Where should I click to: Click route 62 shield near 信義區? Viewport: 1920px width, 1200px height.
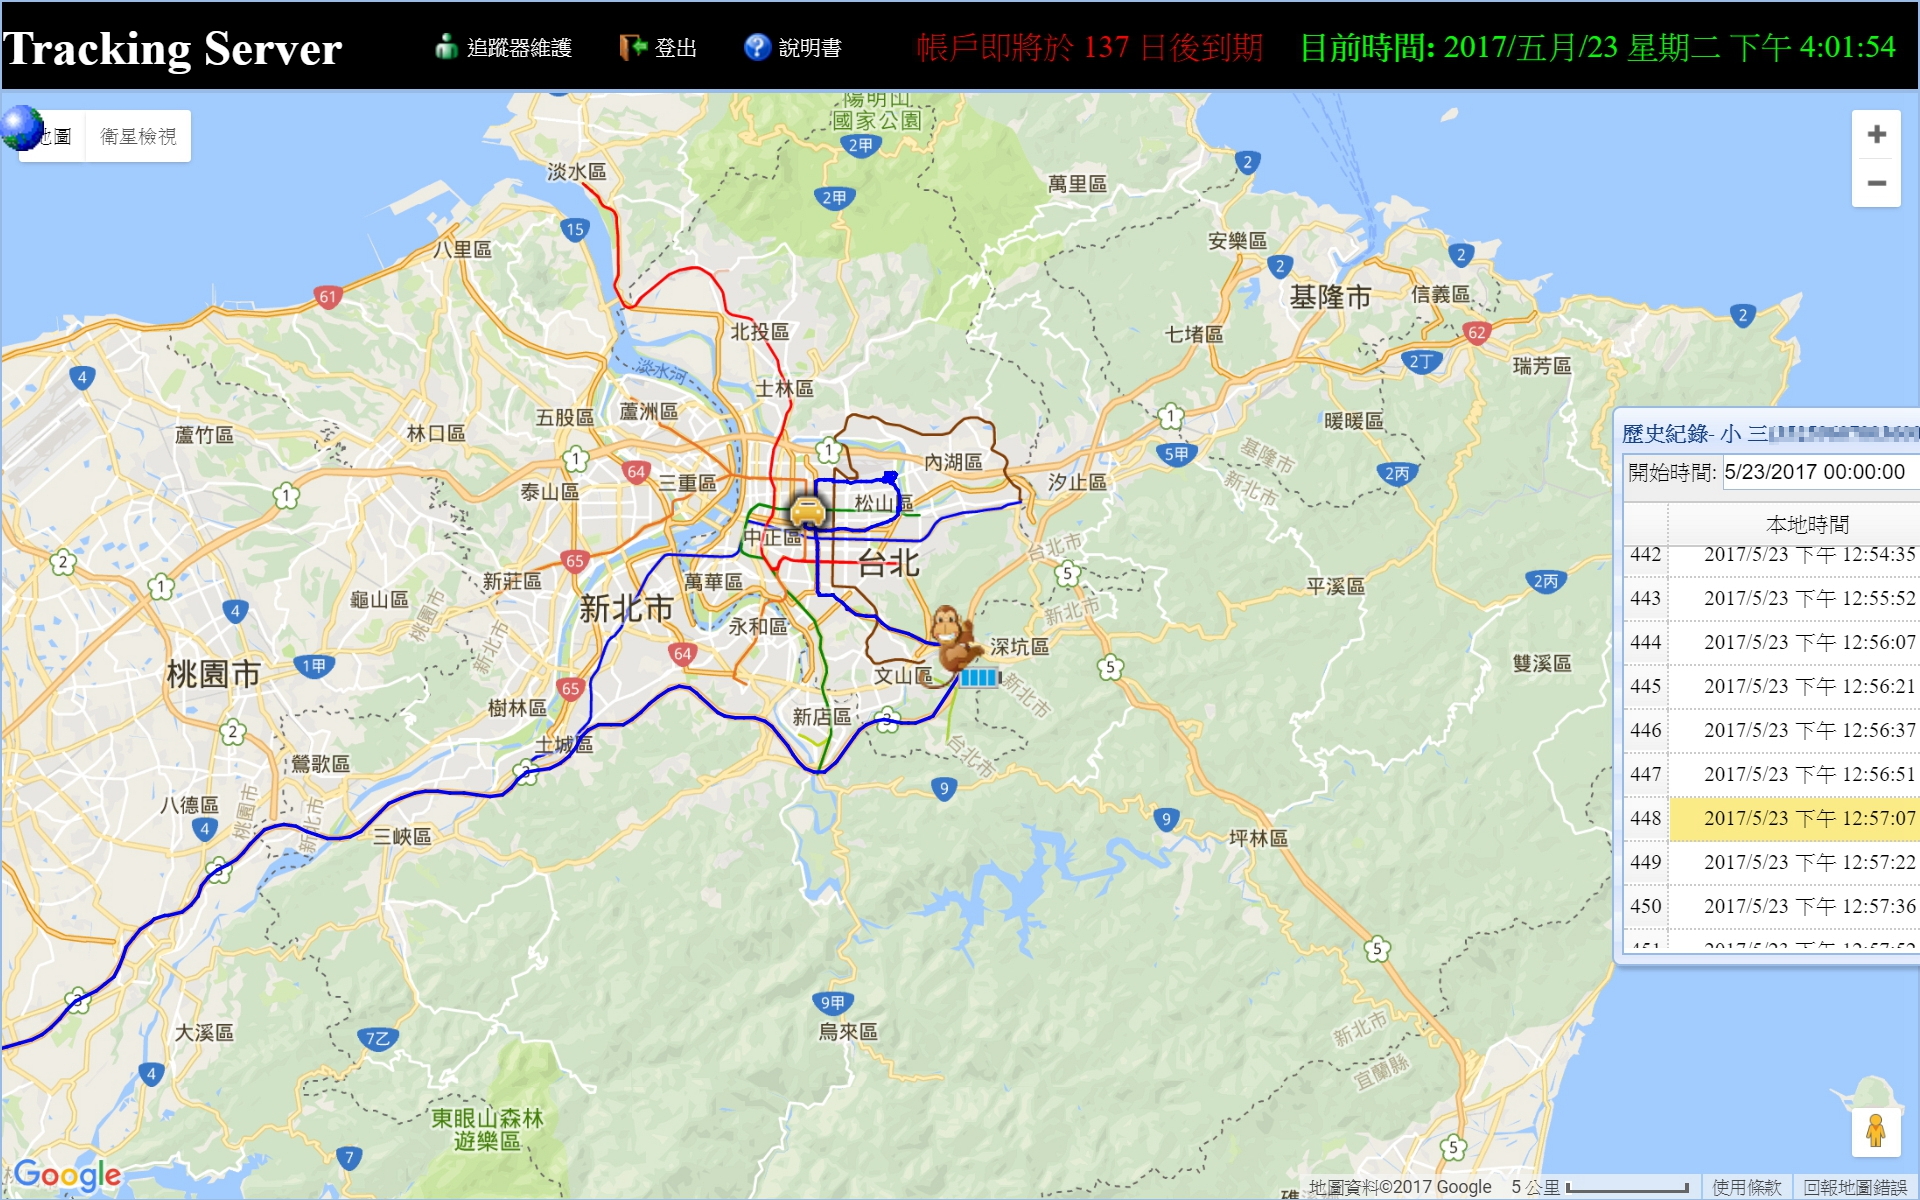point(1476,334)
